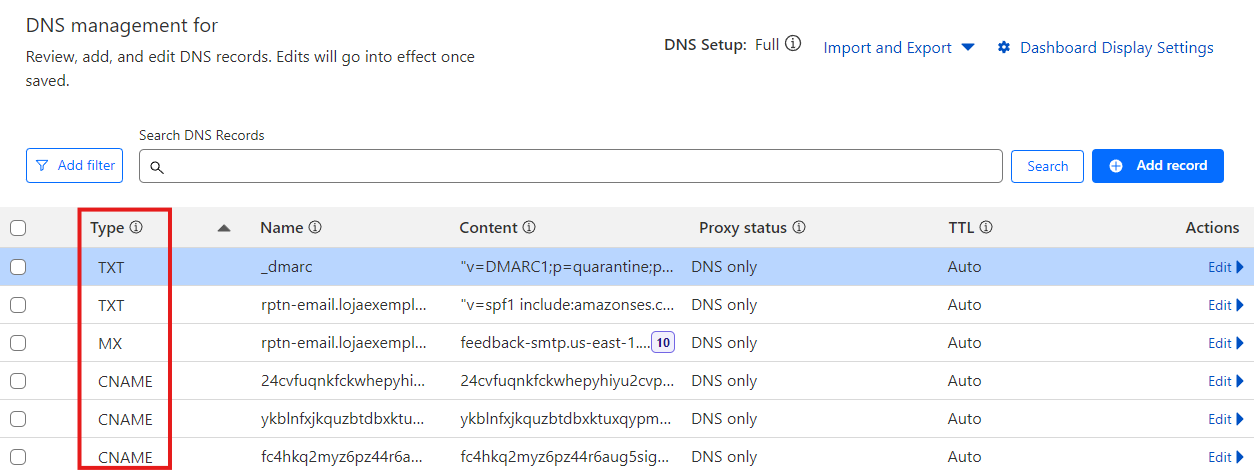Expand Edit for the fc4hkq2myz6pz44r6a CNAME record

point(1225,457)
